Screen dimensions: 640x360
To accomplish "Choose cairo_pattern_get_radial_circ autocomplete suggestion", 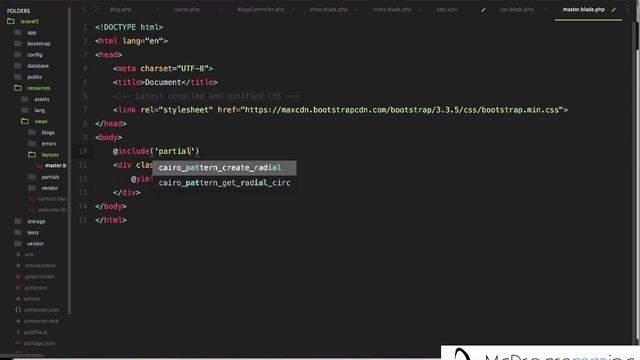I will [x=224, y=183].
